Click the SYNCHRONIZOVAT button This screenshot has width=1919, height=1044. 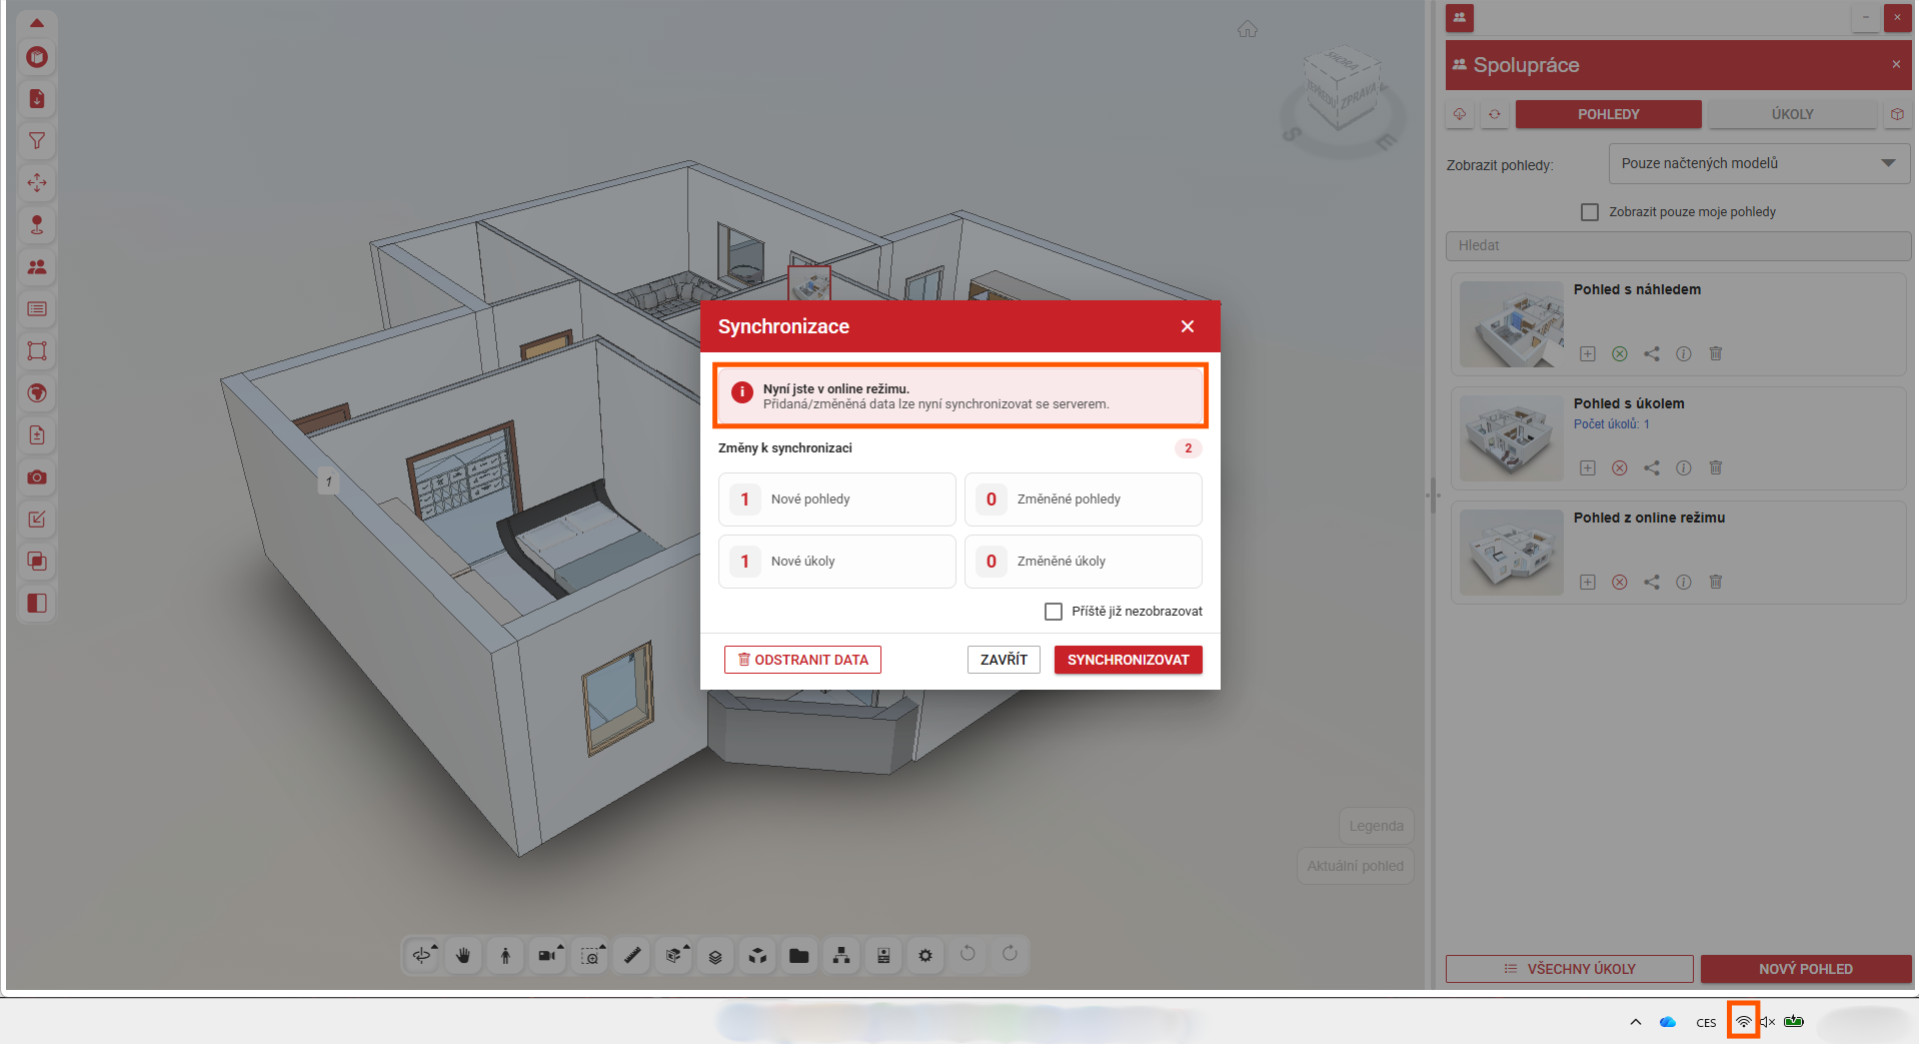coord(1128,660)
